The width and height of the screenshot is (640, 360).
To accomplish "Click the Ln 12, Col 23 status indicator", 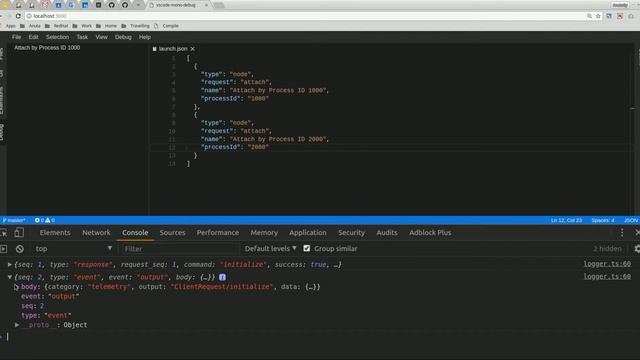I will coord(566,220).
